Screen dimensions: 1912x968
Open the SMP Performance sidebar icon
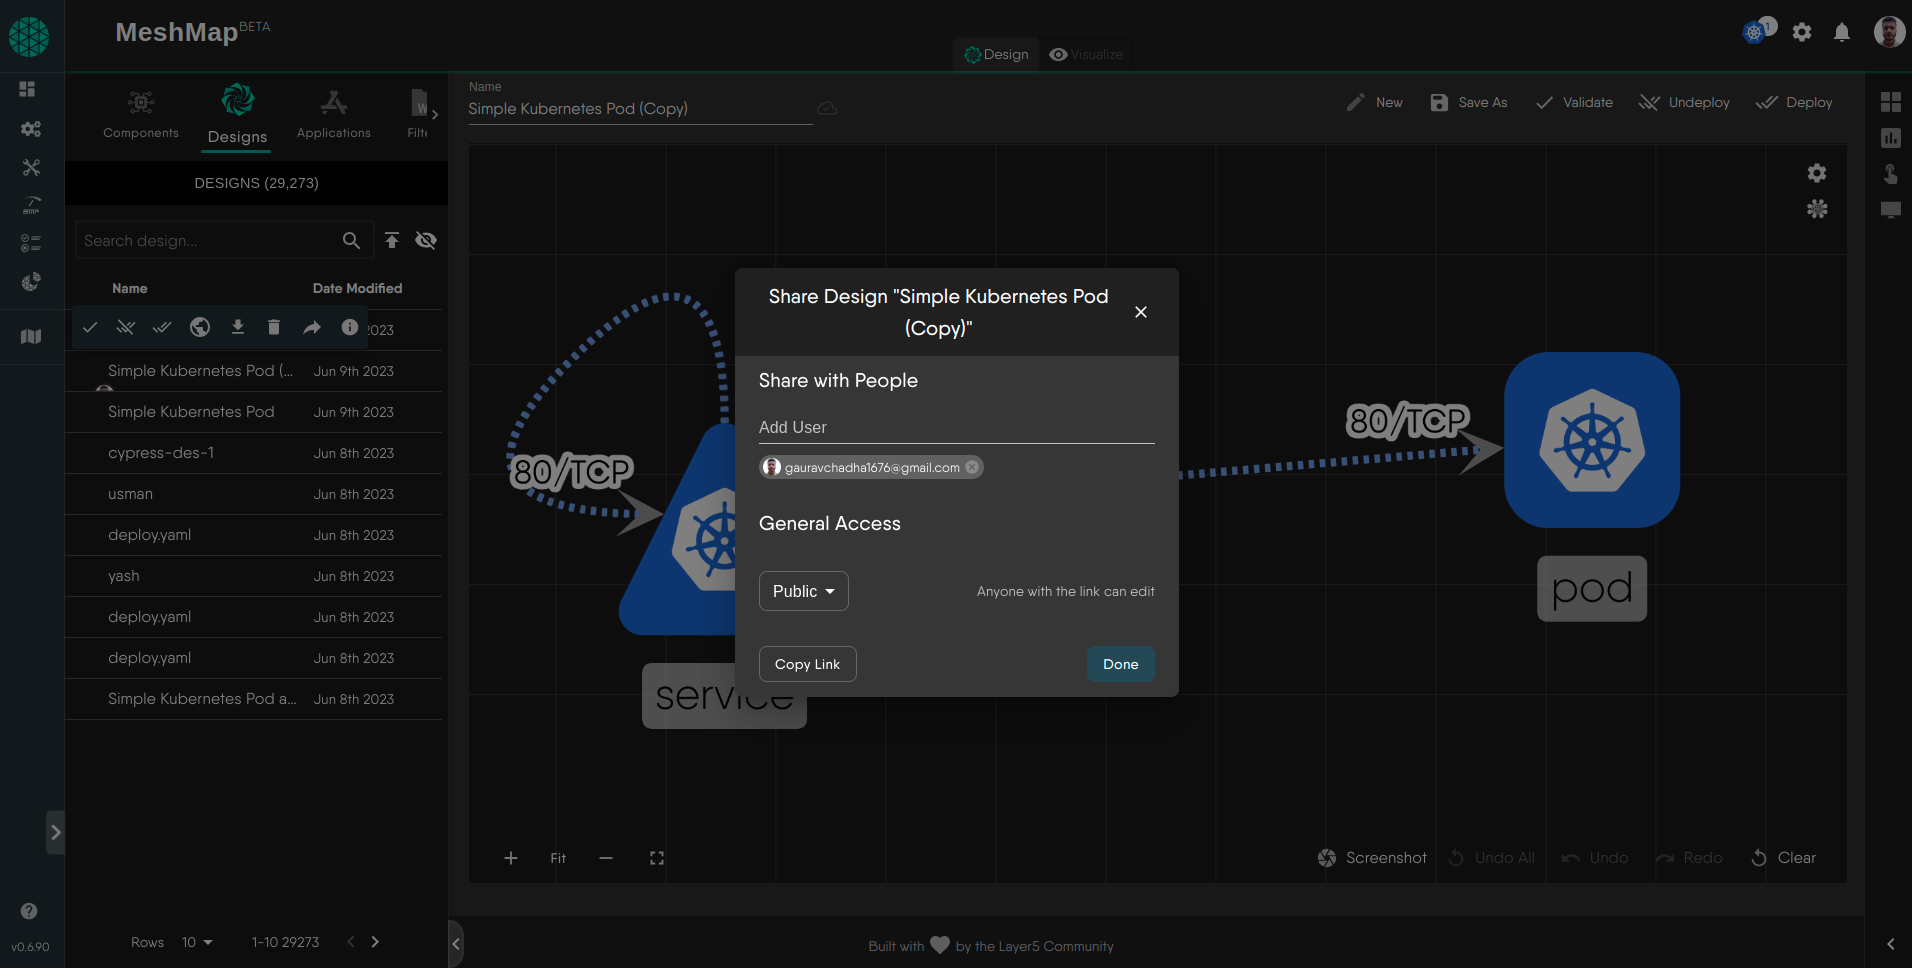(31, 206)
